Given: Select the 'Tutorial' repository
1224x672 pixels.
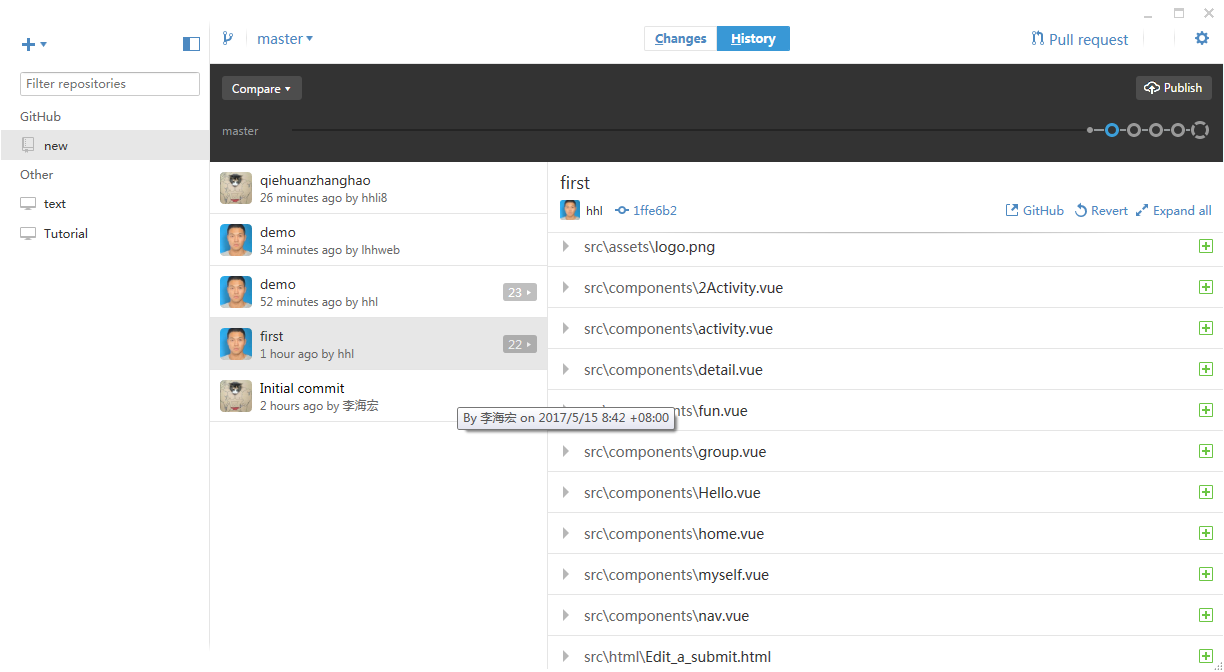Looking at the screenshot, I should click(105, 233).
